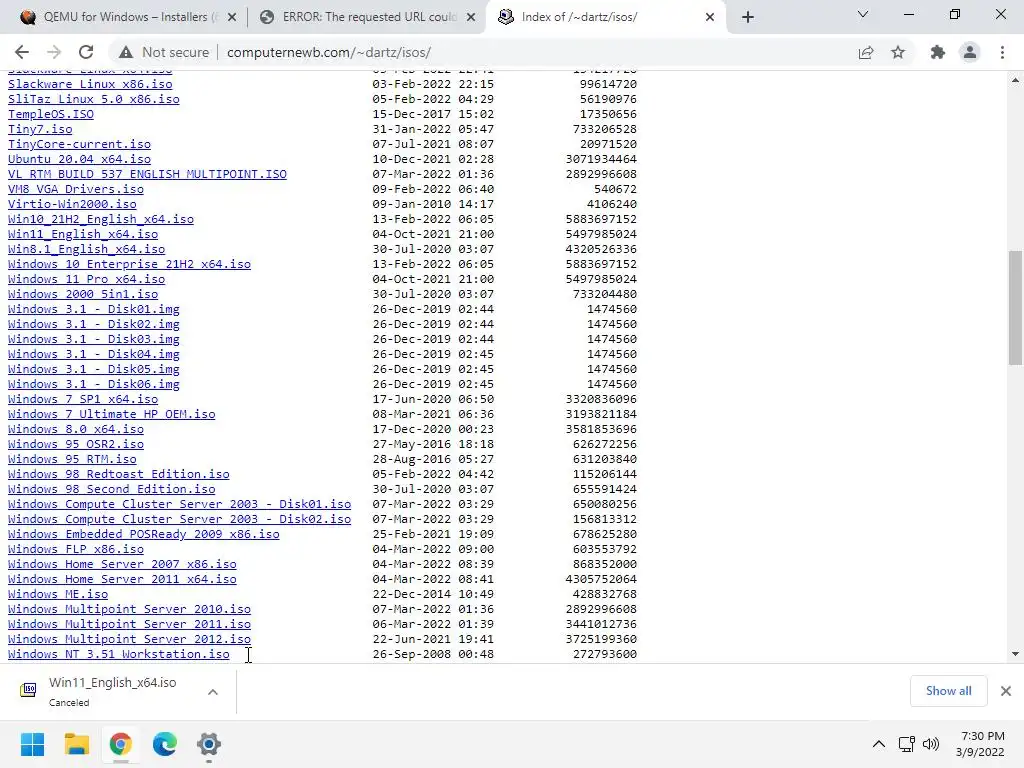
Task: Open Windows_7_Ultimate_HP_OEM.iso link
Action: [x=112, y=415]
